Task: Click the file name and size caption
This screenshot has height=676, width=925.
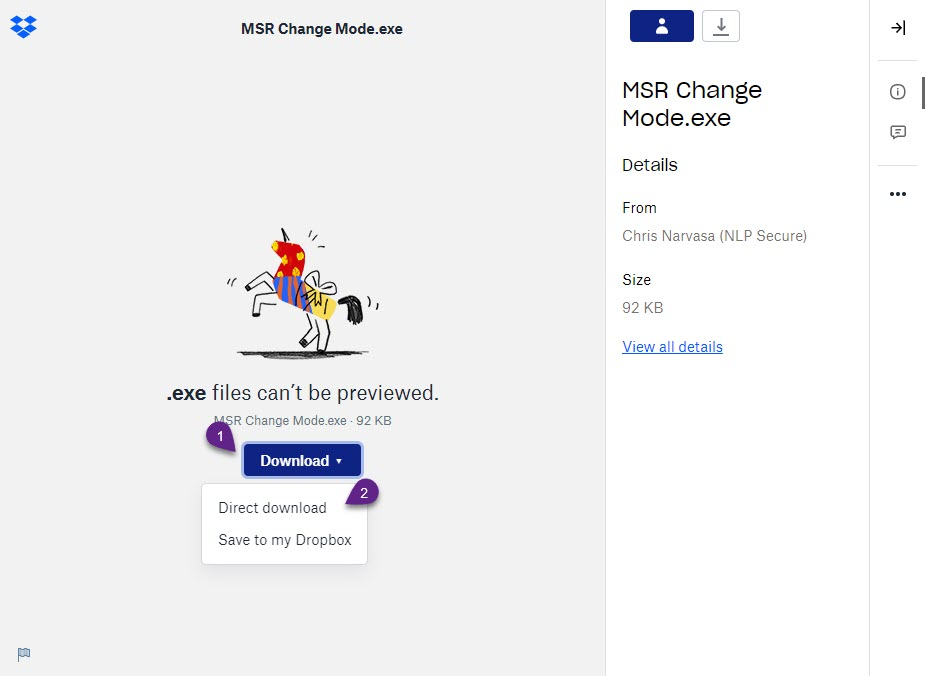Action: click(x=302, y=421)
